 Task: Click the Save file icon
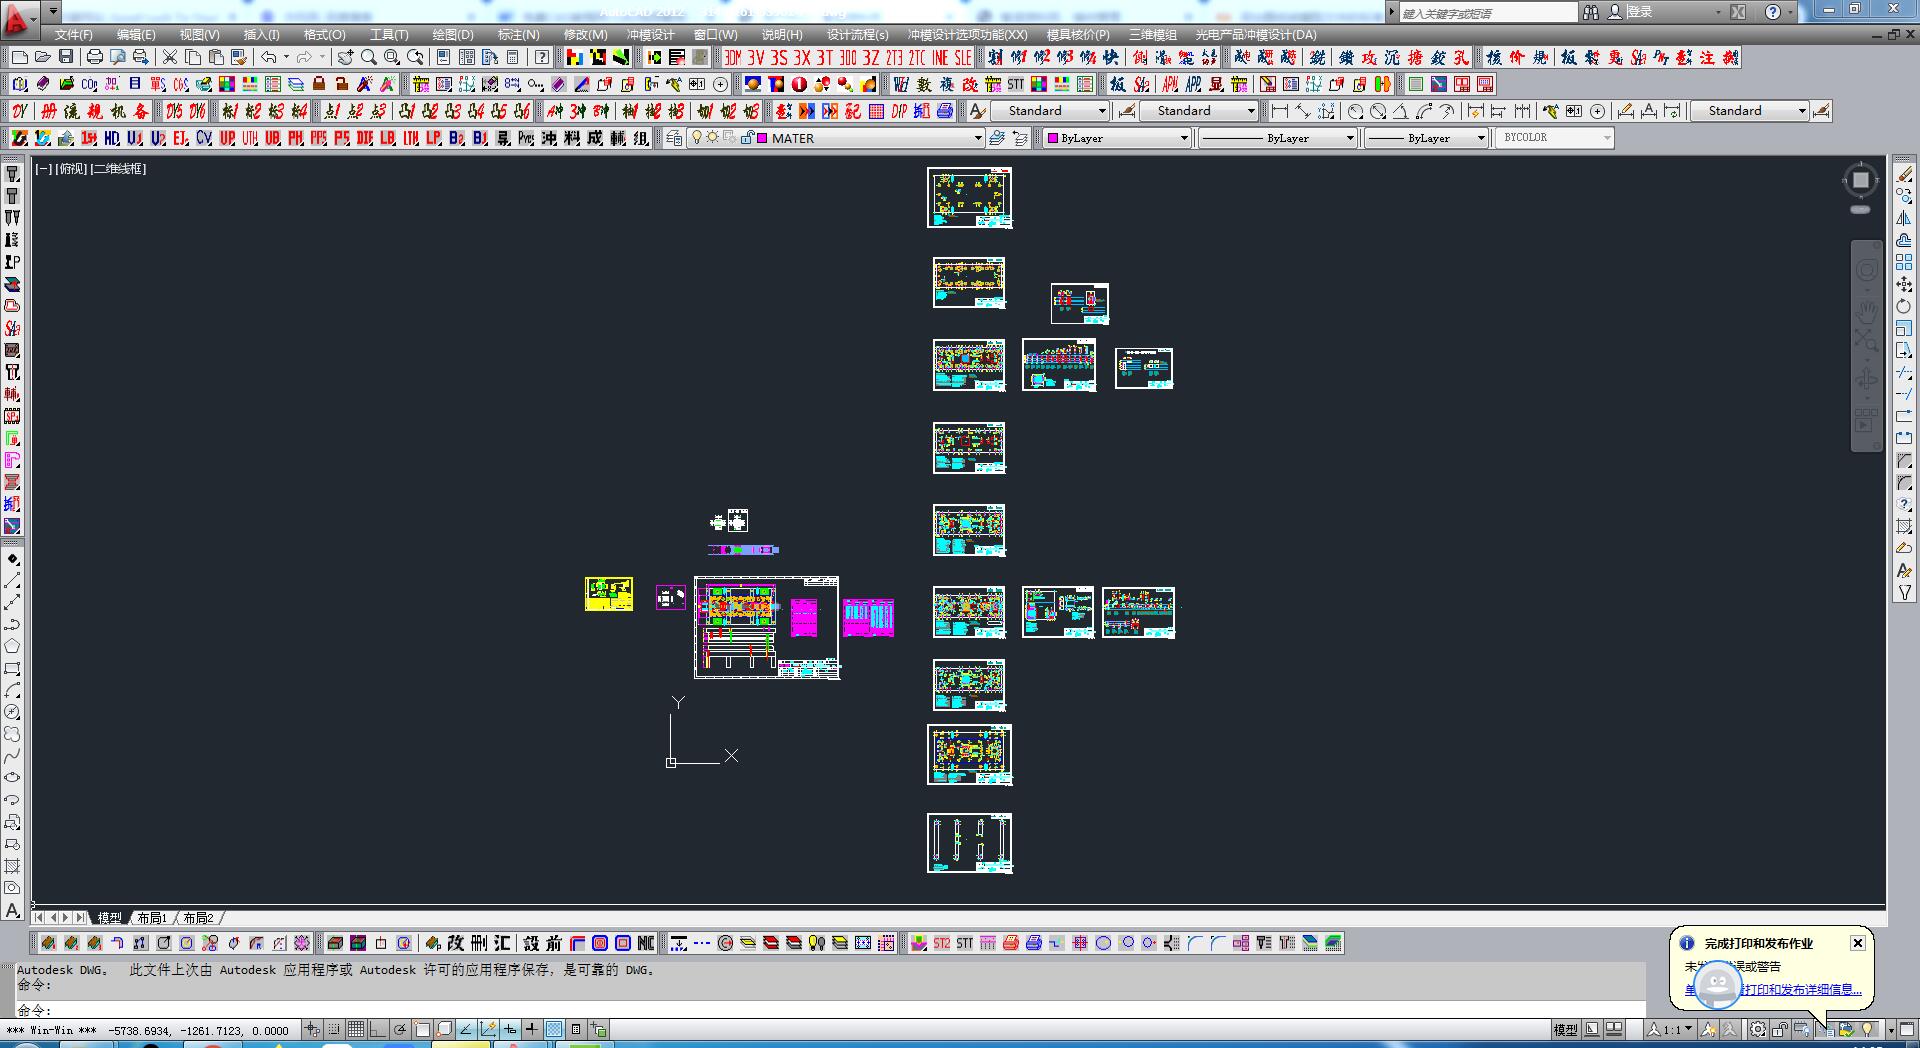click(x=66, y=57)
